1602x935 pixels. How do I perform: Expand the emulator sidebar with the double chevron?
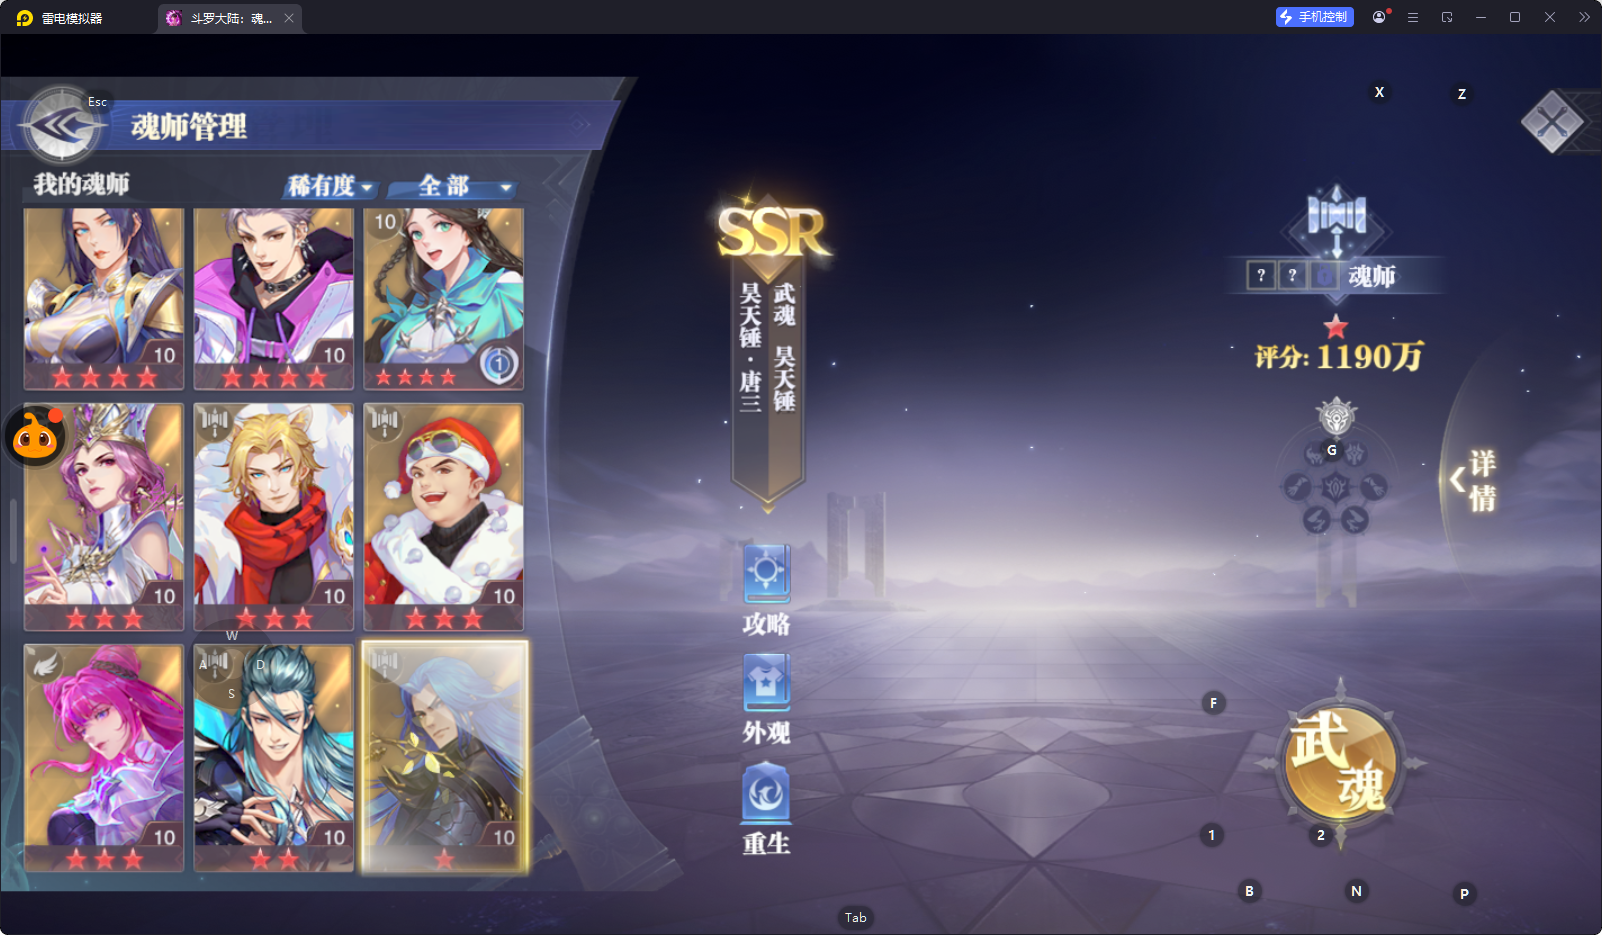[1584, 17]
